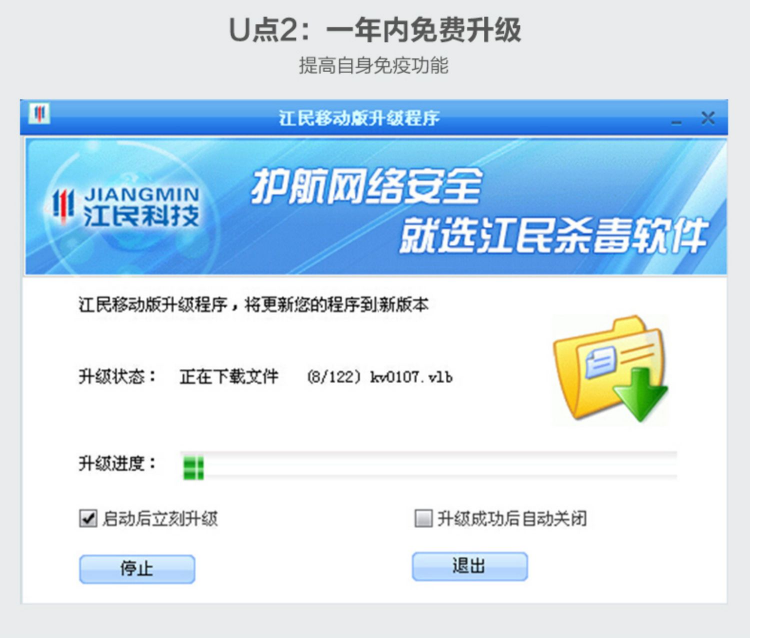This screenshot has width=757, height=638.
Task: Click the window title 江民移动版升级程序
Action: (359, 118)
